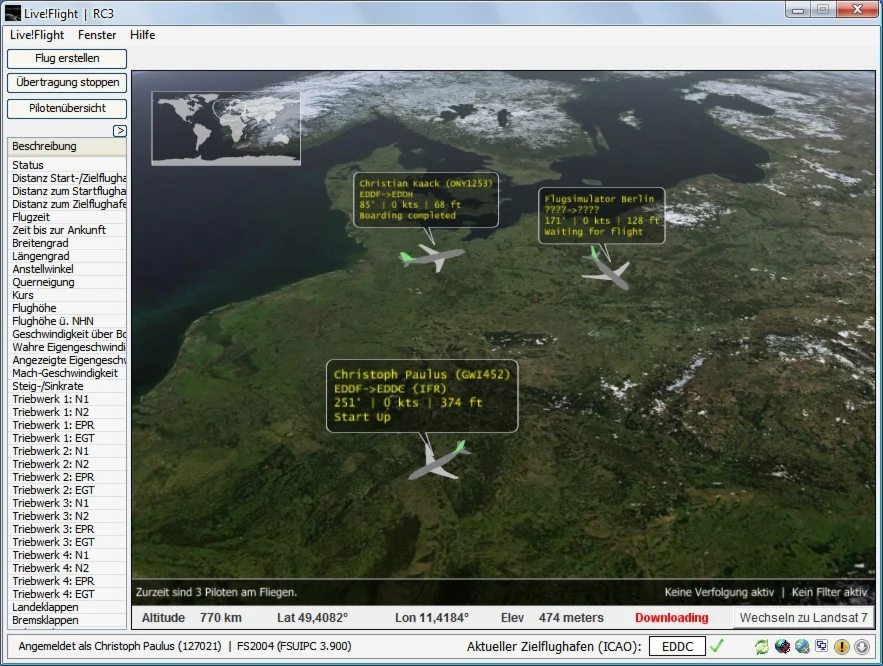Click the ICAO destination field showing EDDC

677,647
